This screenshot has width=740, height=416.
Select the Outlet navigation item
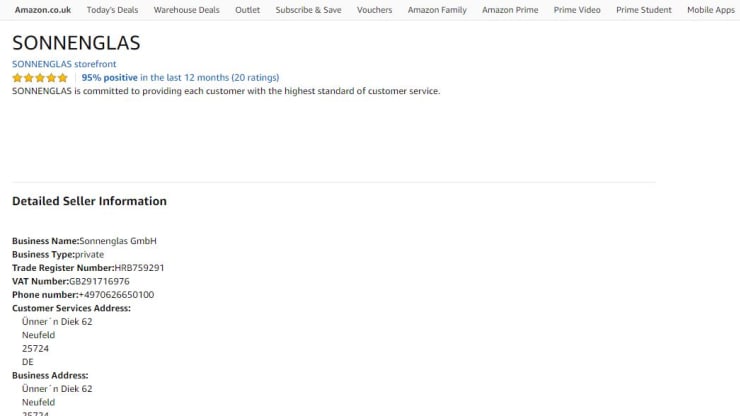coord(247,10)
